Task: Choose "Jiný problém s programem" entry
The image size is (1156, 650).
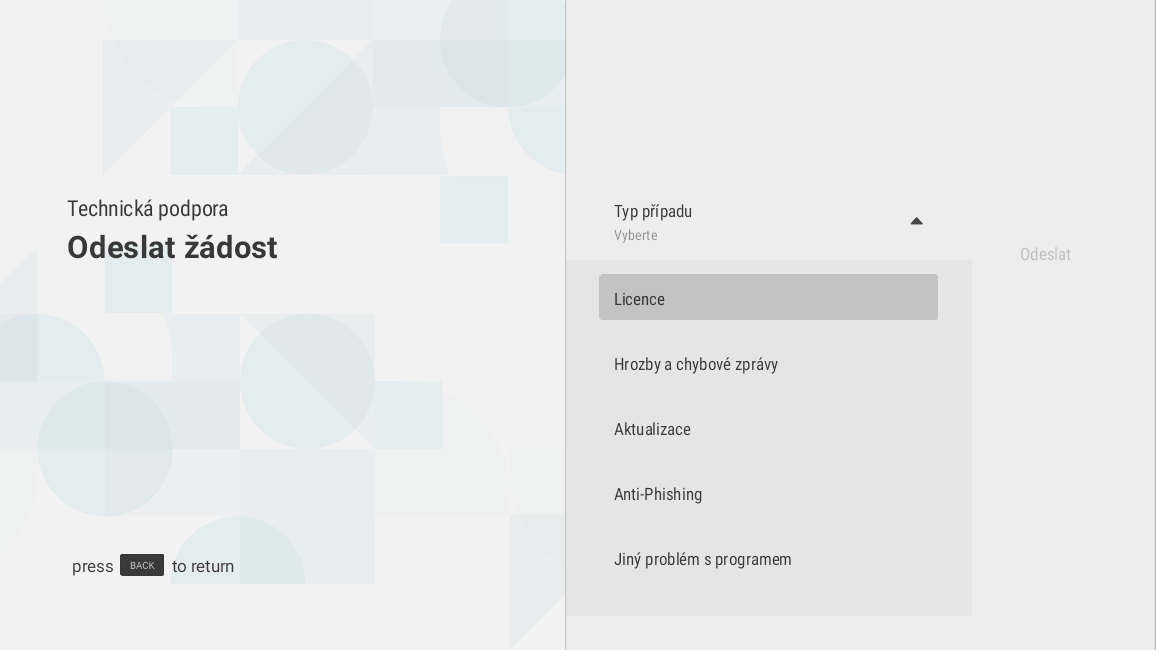Action: point(703,559)
